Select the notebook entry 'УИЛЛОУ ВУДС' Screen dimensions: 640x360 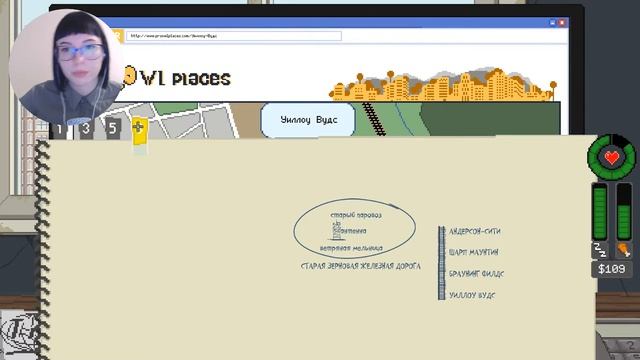coord(472,295)
